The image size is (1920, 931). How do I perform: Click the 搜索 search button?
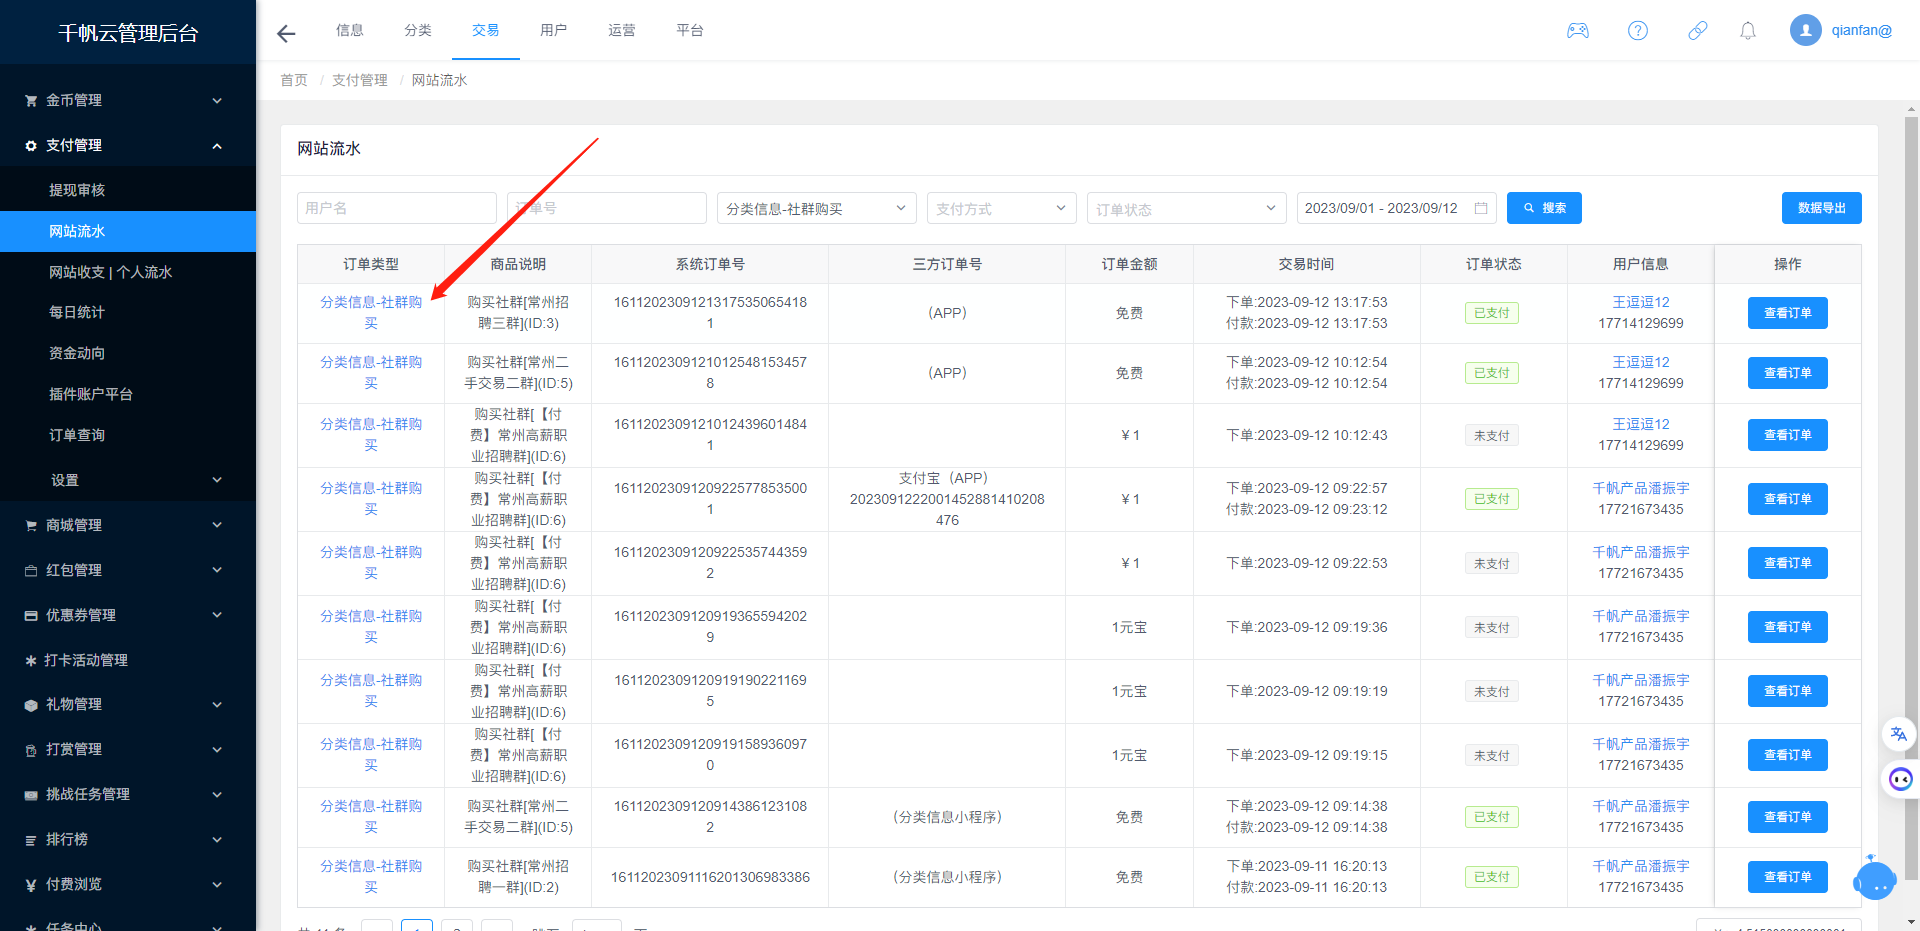click(x=1544, y=208)
